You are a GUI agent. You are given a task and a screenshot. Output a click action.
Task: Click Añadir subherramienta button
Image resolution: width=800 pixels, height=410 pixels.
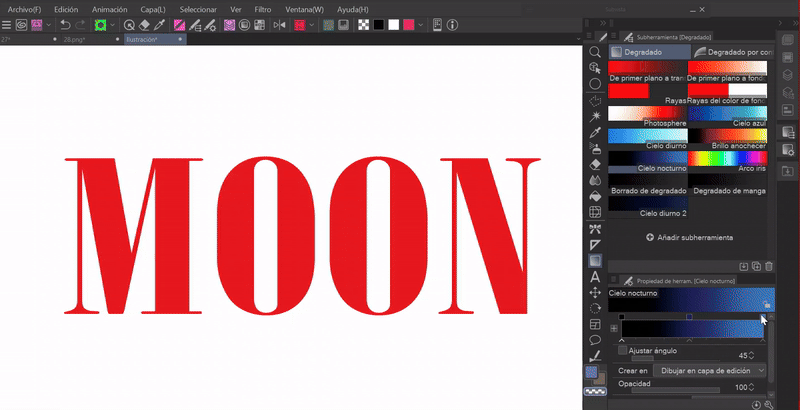coord(689,238)
